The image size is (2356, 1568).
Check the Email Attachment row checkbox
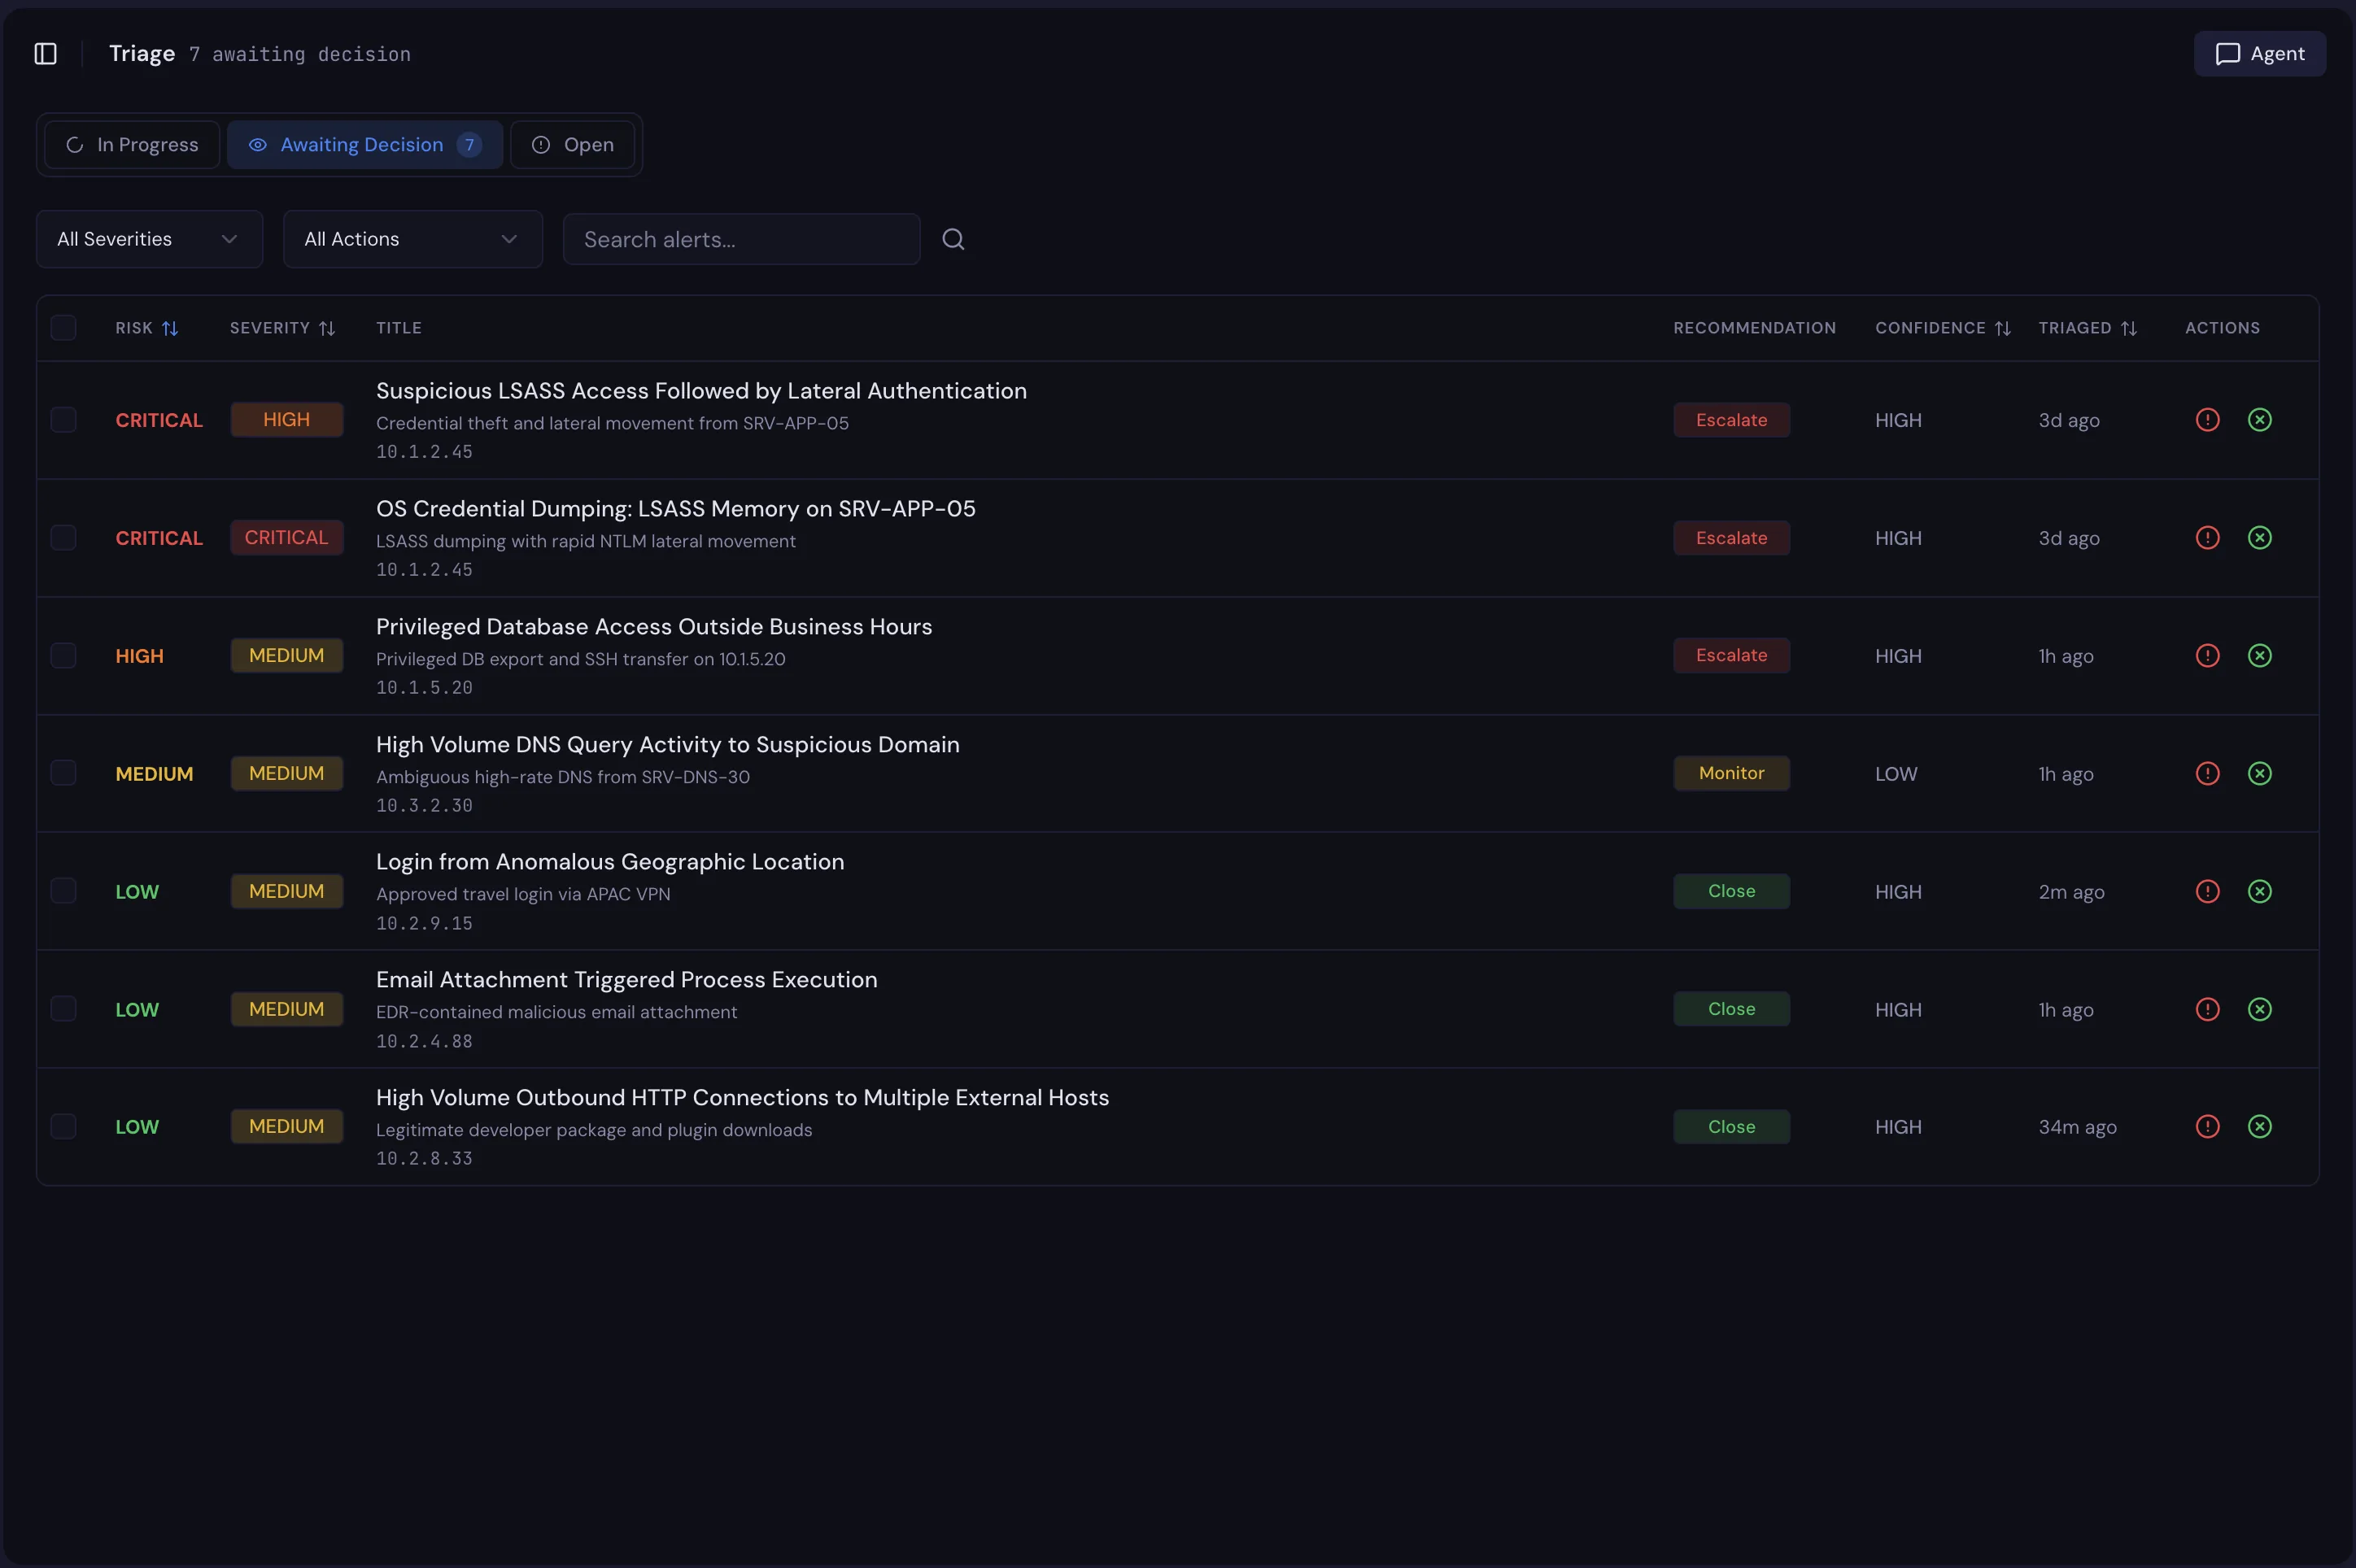(64, 1009)
